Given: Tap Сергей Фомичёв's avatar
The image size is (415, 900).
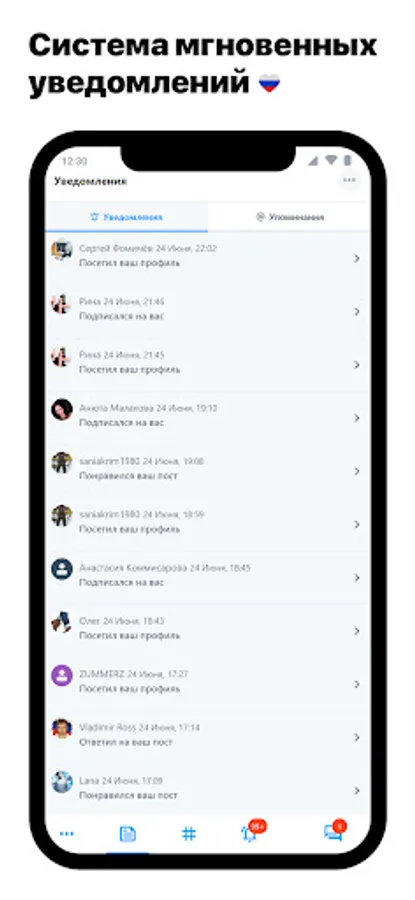Looking at the screenshot, I should pos(61,250).
